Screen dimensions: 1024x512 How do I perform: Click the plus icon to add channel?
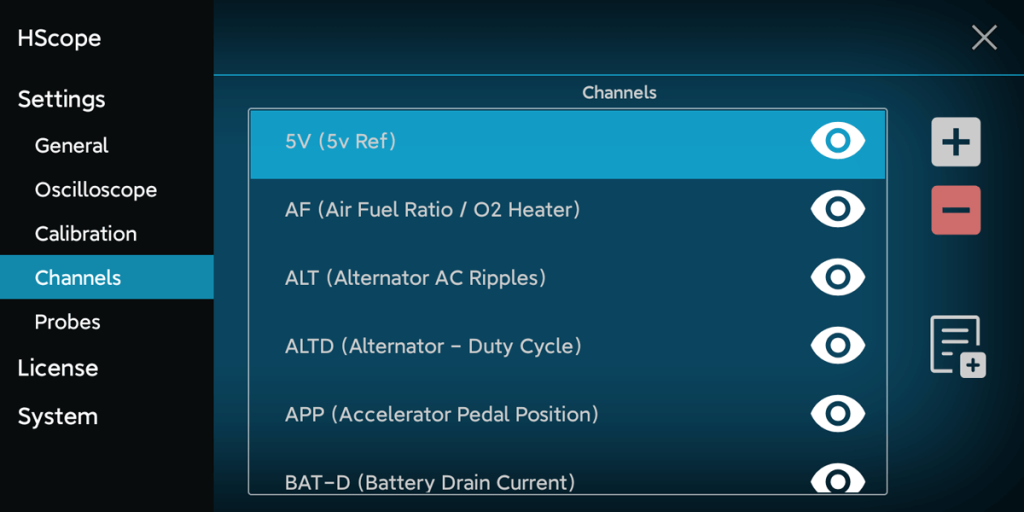click(x=955, y=142)
